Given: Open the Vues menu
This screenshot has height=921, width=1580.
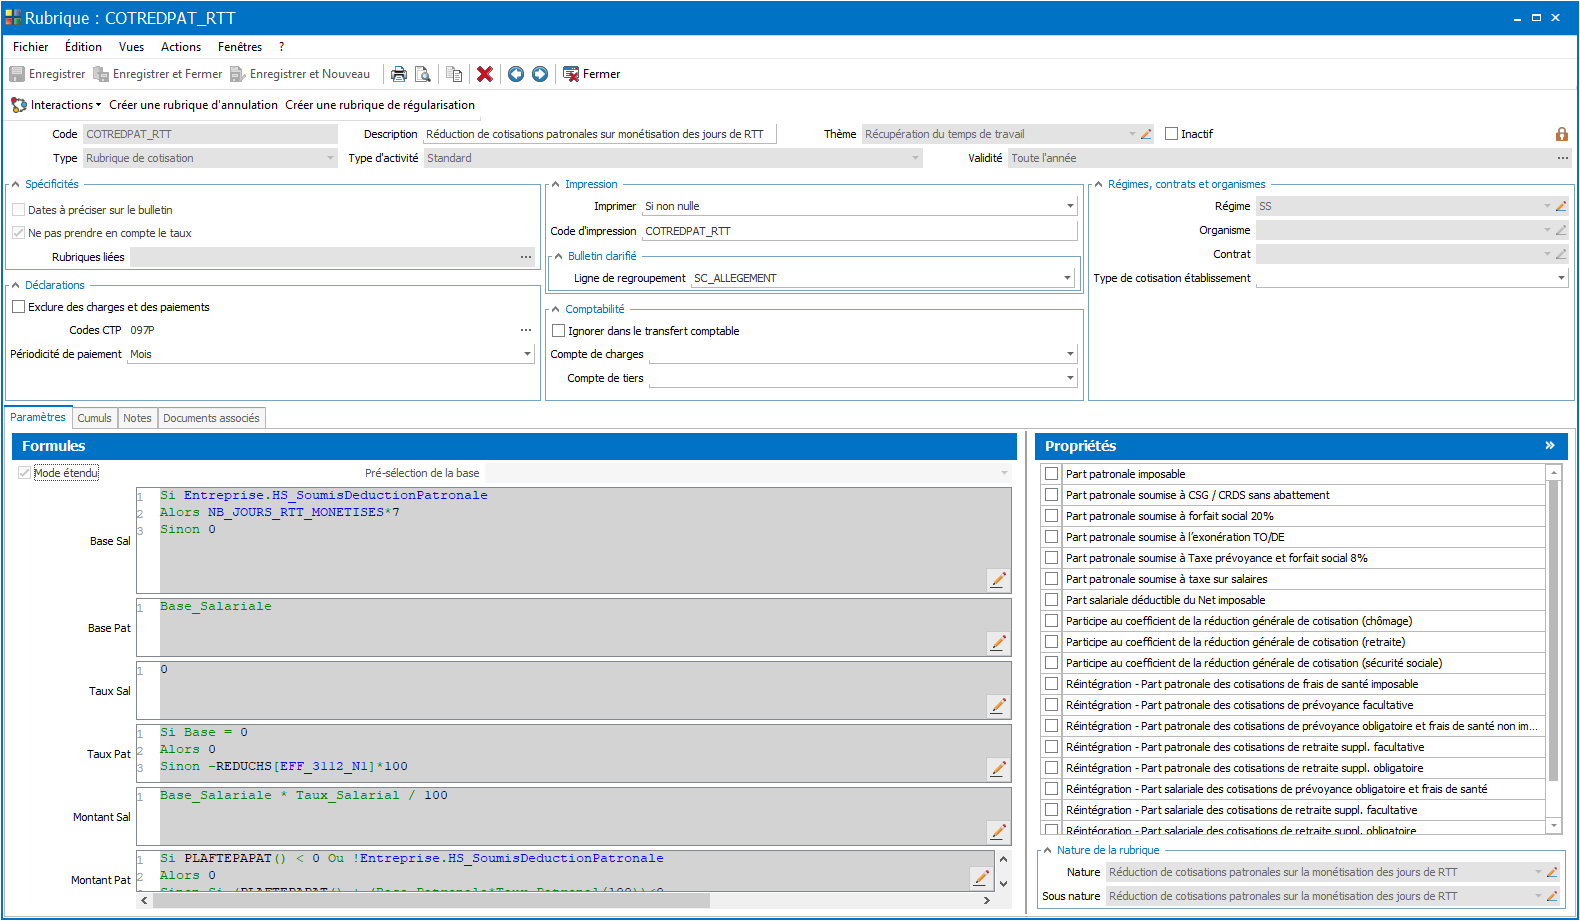Looking at the screenshot, I should pyautogui.click(x=131, y=47).
